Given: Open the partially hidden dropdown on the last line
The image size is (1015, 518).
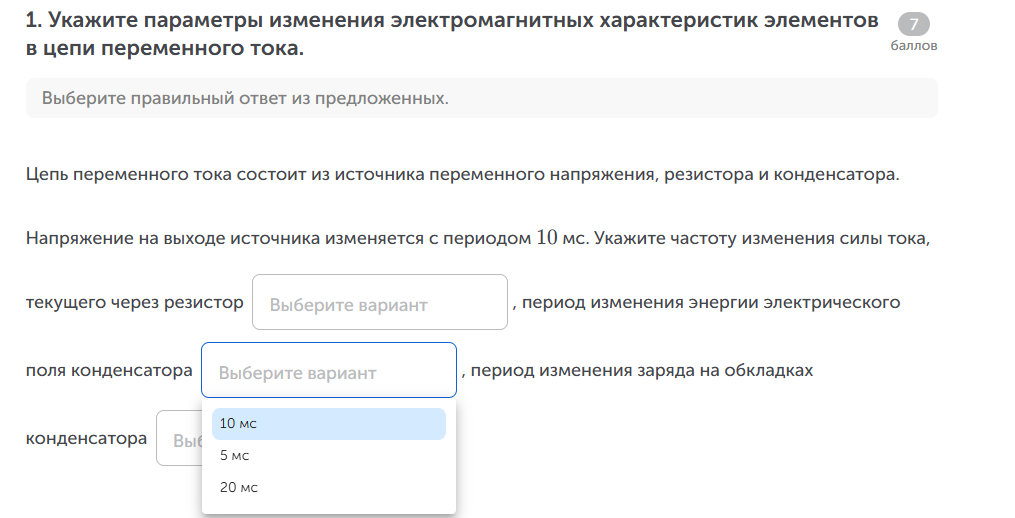Looking at the screenshot, I should pos(178,439).
